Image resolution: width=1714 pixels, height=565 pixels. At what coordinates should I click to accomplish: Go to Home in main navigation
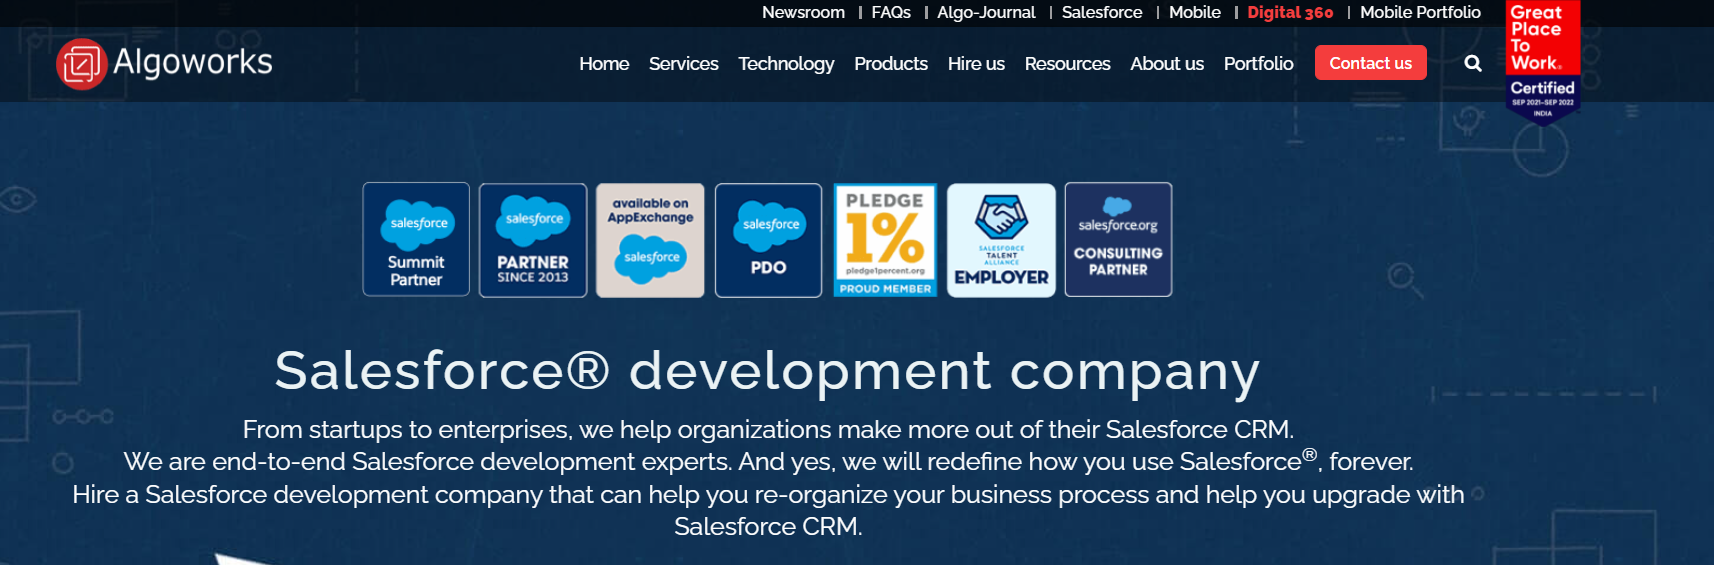pos(604,64)
